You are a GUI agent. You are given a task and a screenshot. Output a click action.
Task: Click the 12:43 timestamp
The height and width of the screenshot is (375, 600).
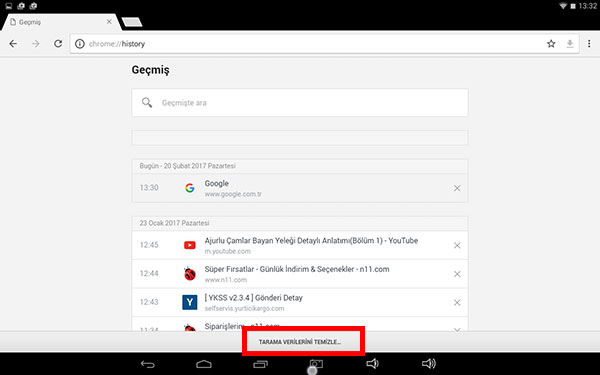(149, 302)
